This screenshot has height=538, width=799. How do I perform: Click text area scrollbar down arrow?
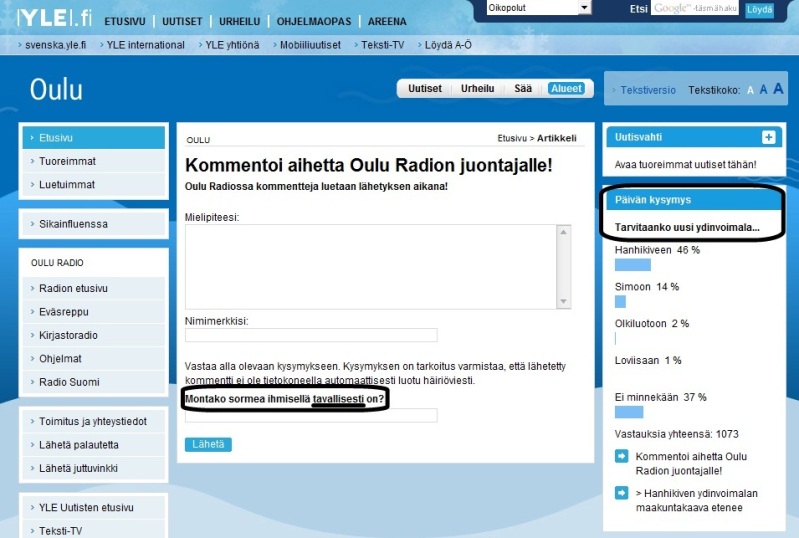click(564, 302)
